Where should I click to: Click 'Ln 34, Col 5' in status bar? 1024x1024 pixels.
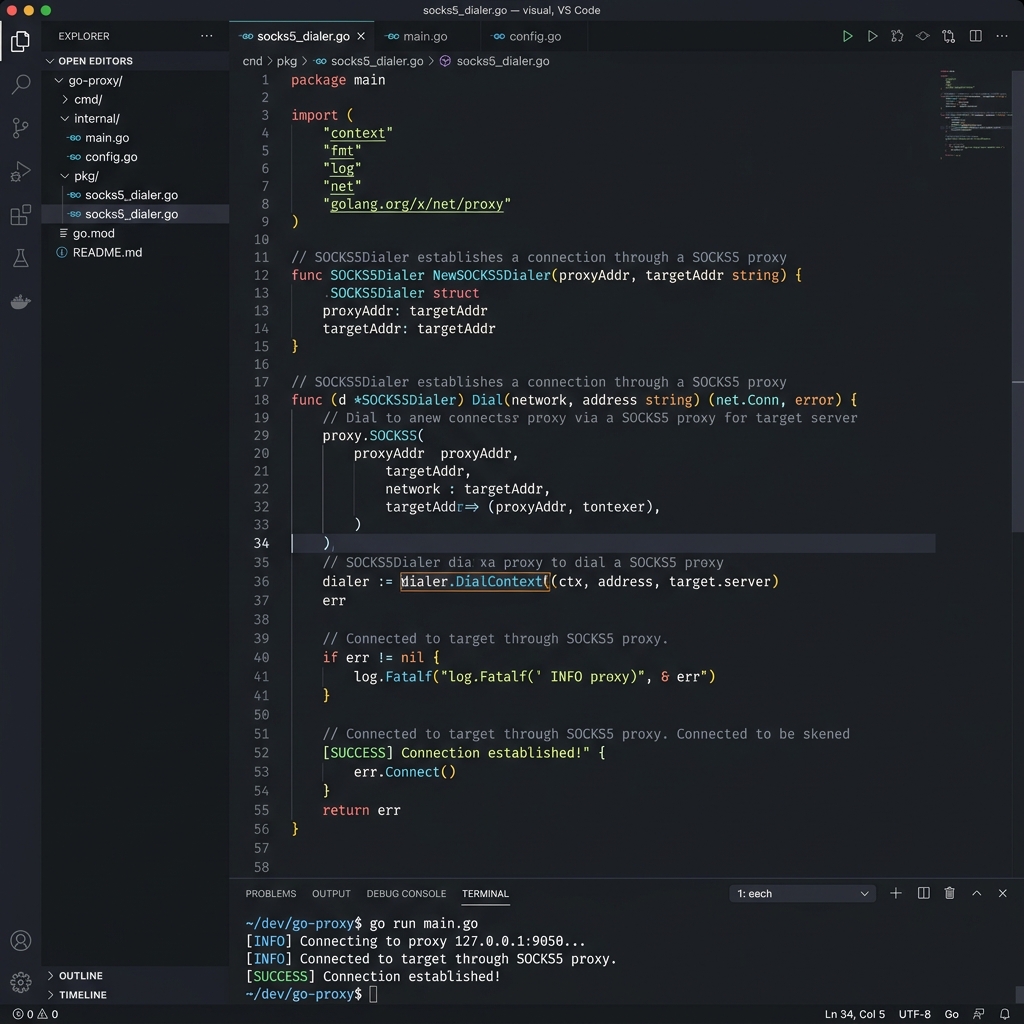[x=854, y=1014]
